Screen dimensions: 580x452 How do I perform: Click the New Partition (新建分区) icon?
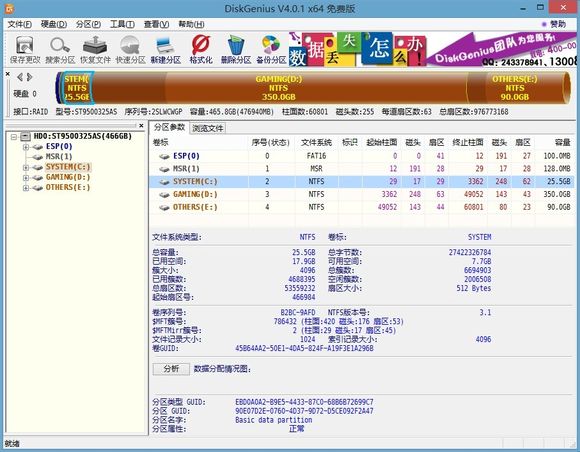click(165, 50)
